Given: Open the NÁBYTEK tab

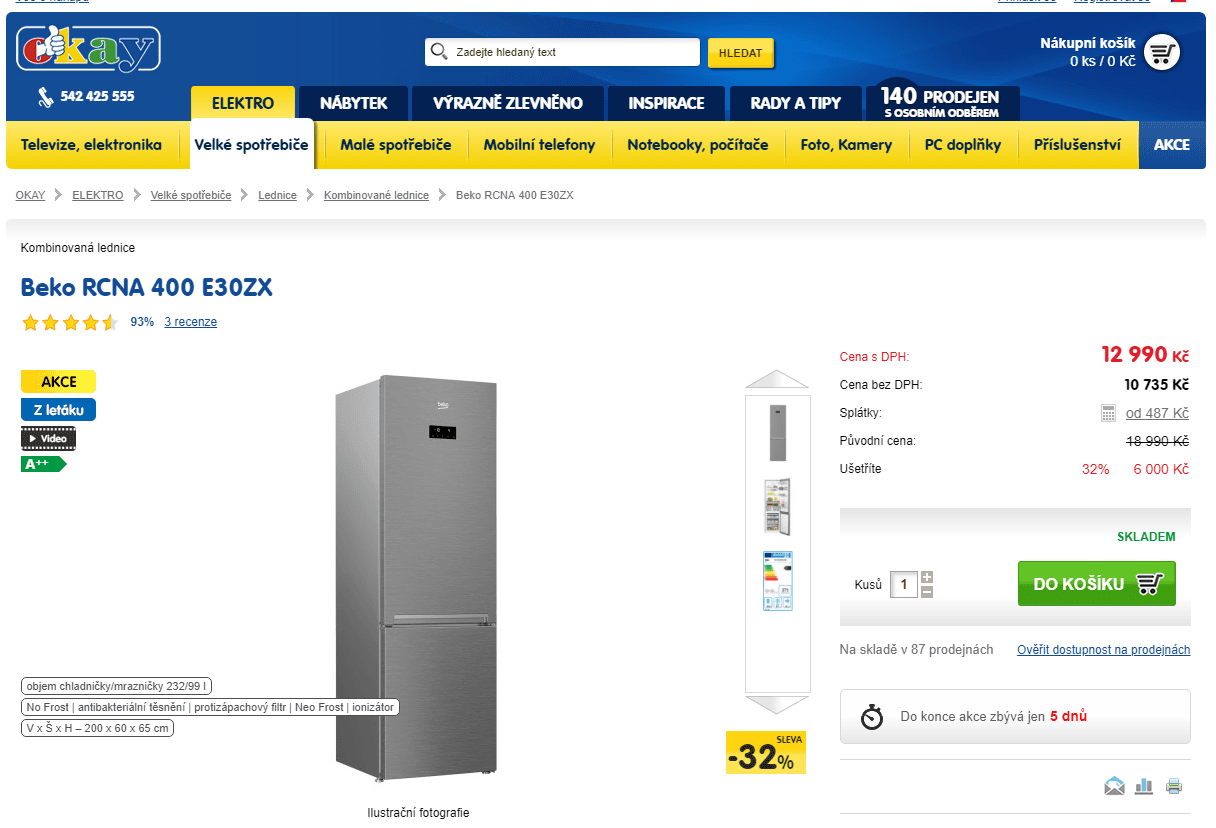Looking at the screenshot, I should (354, 103).
